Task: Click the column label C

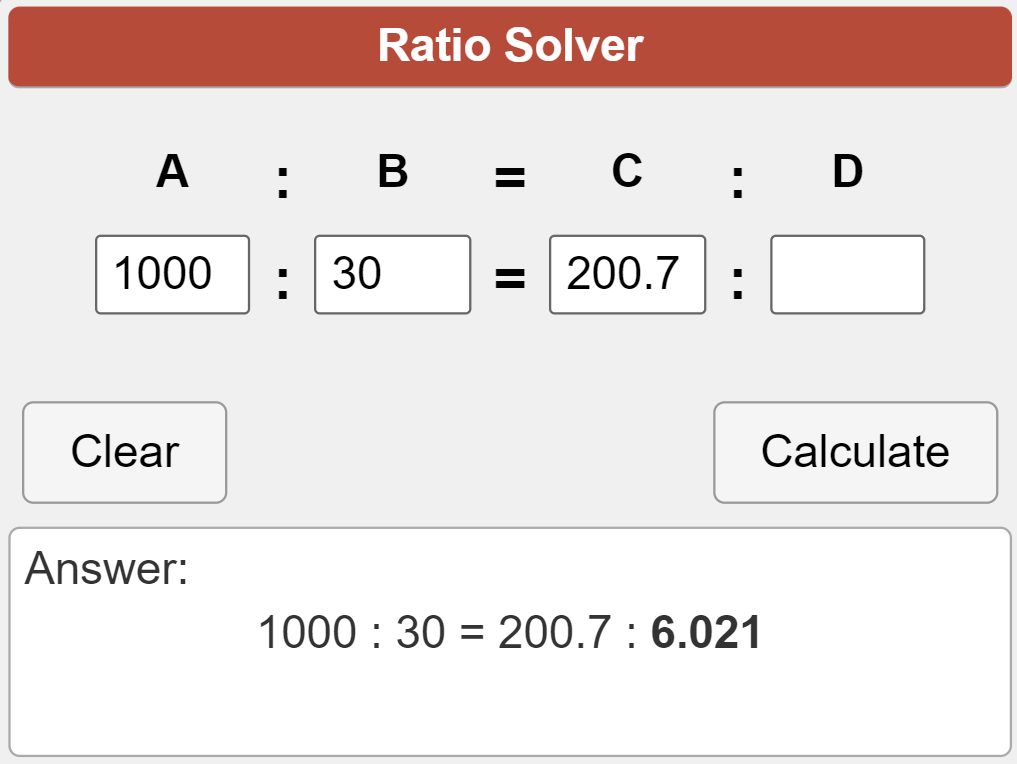Action: pos(627,172)
